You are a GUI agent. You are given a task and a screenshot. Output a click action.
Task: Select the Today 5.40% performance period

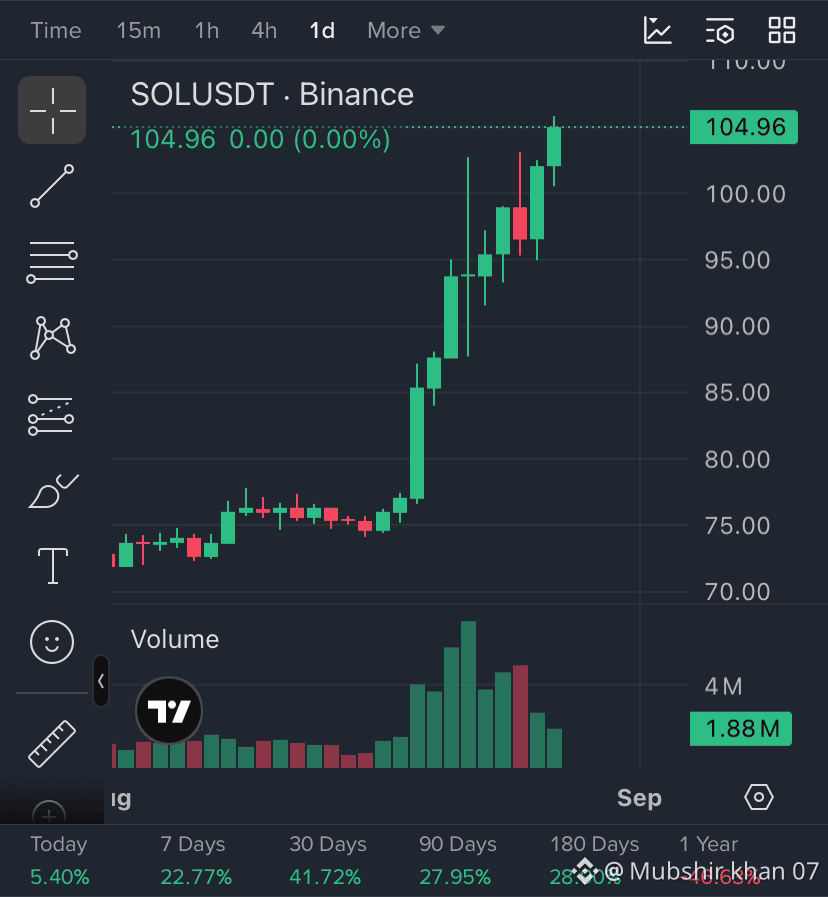point(59,860)
